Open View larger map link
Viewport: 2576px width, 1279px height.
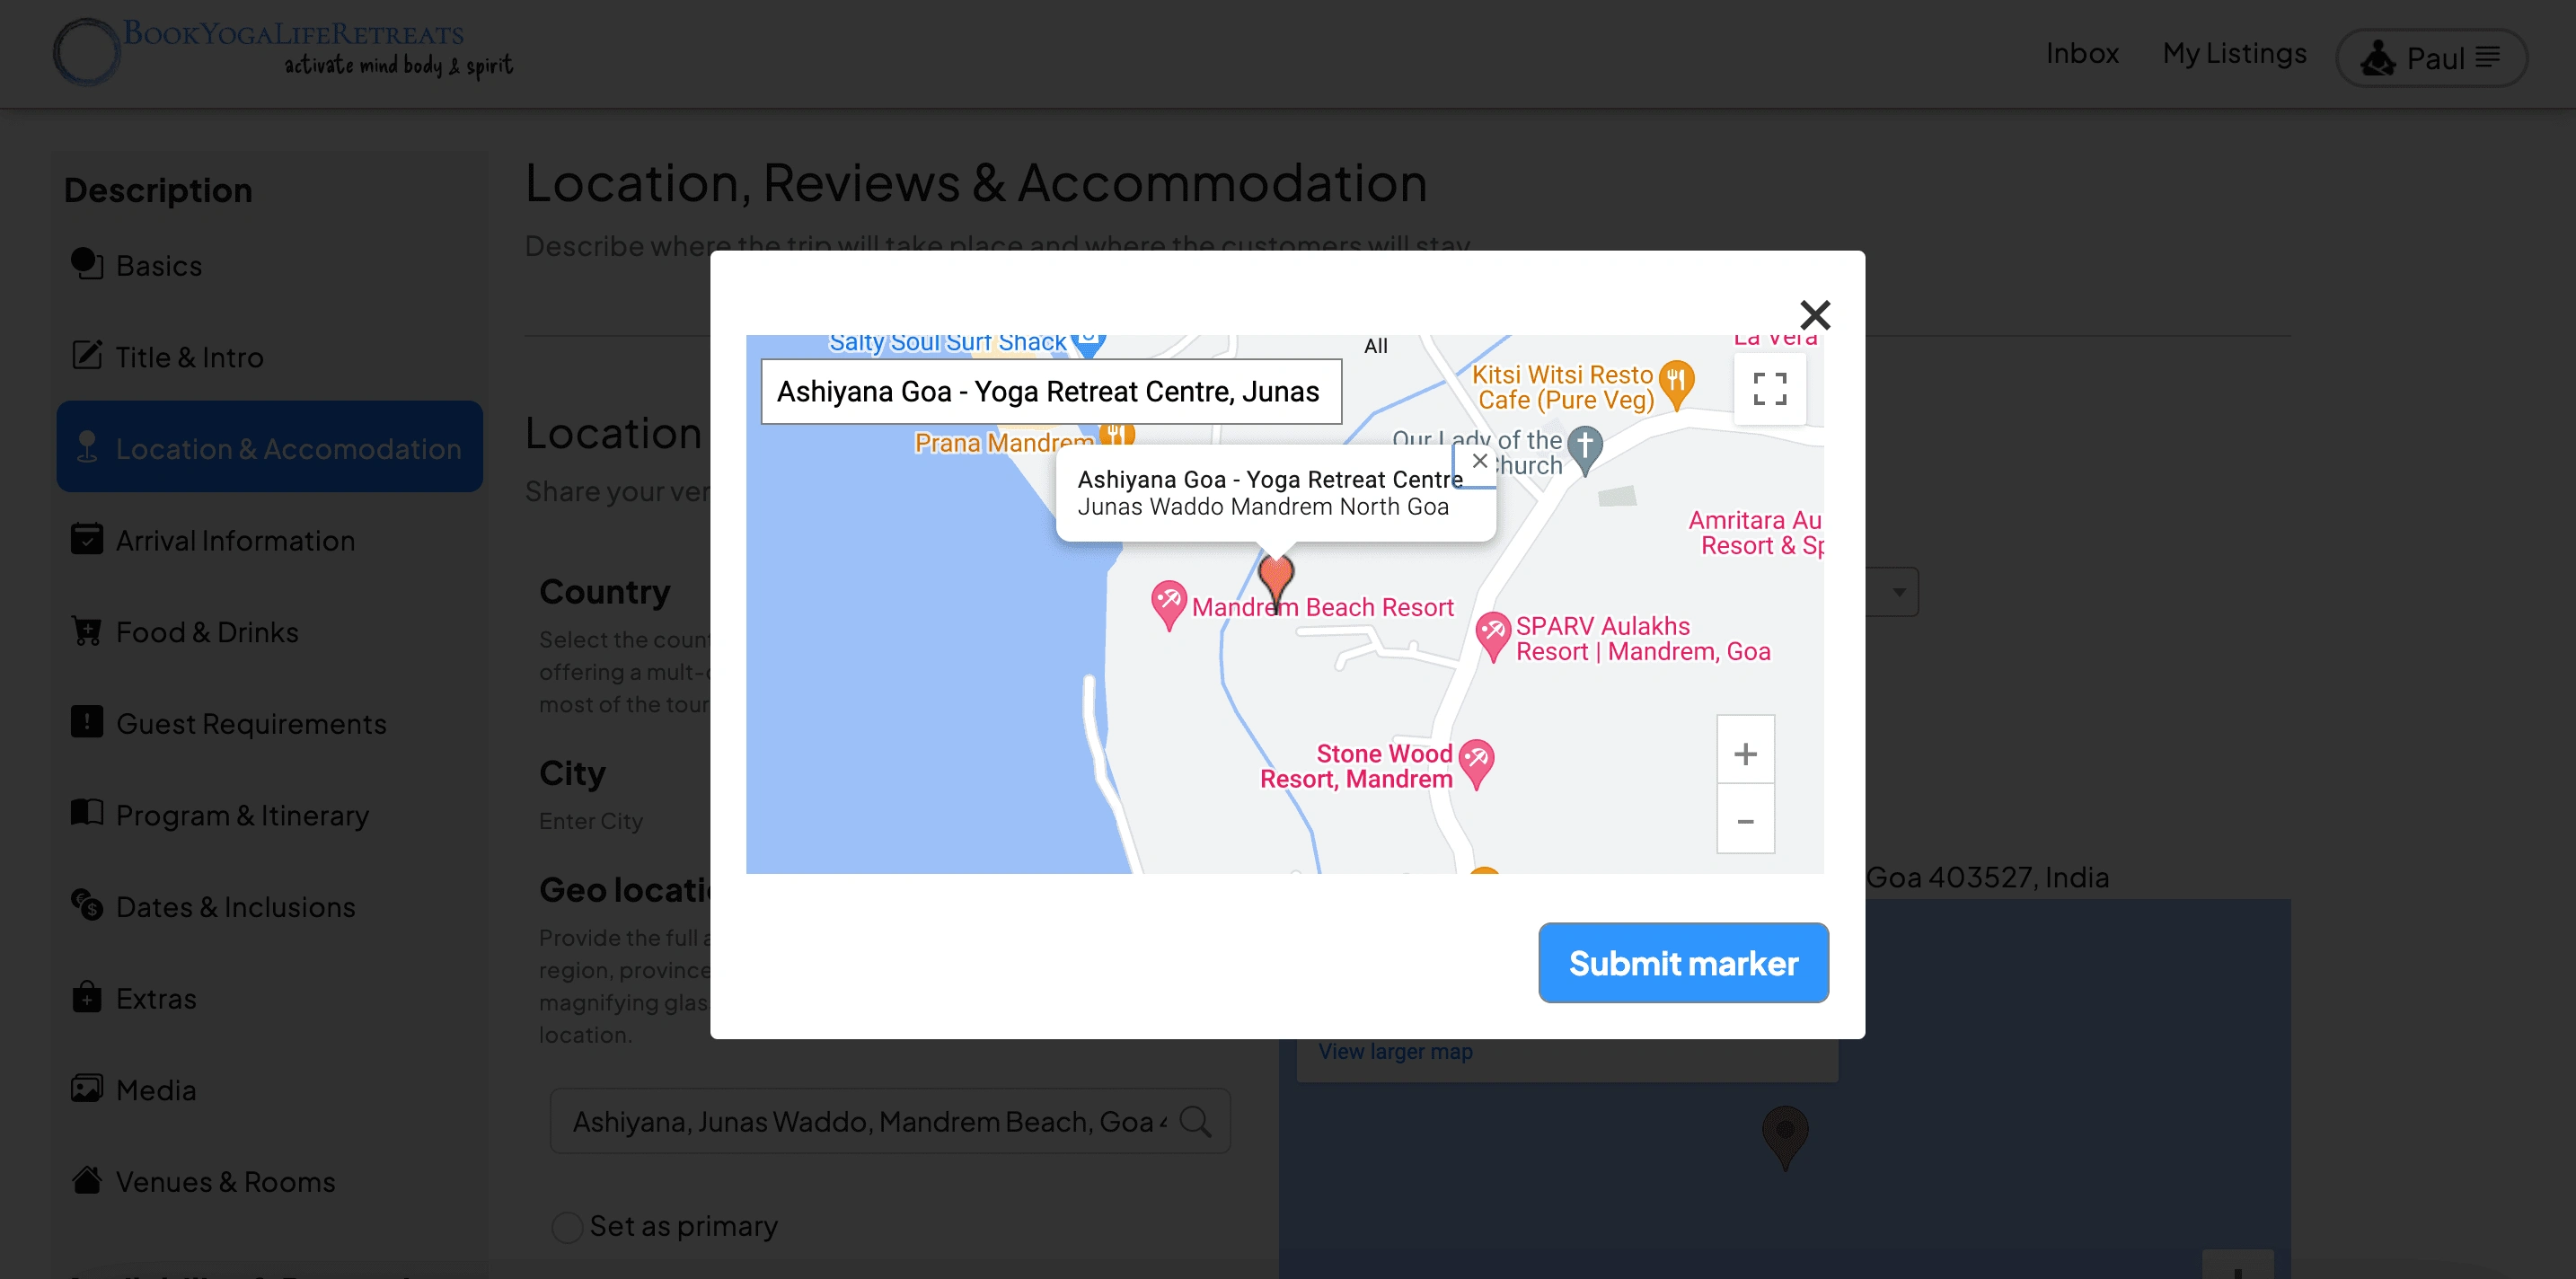[x=1394, y=1051]
